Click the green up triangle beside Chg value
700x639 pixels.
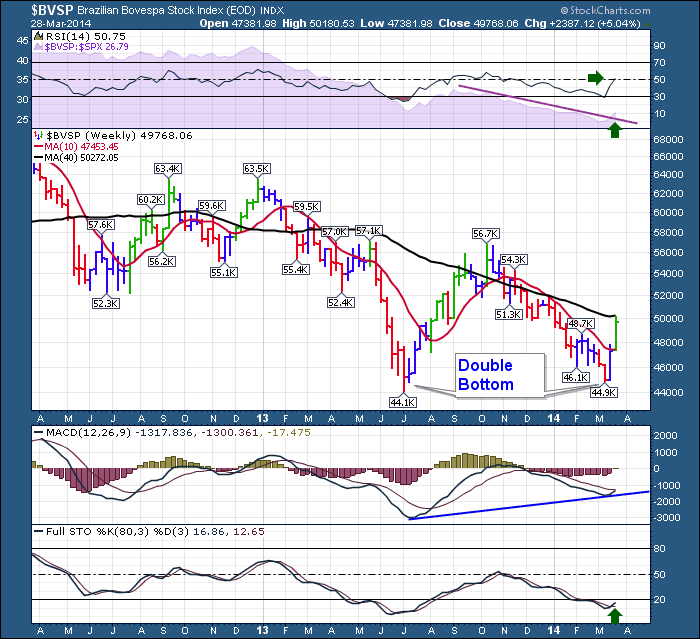pyautogui.click(x=647, y=24)
